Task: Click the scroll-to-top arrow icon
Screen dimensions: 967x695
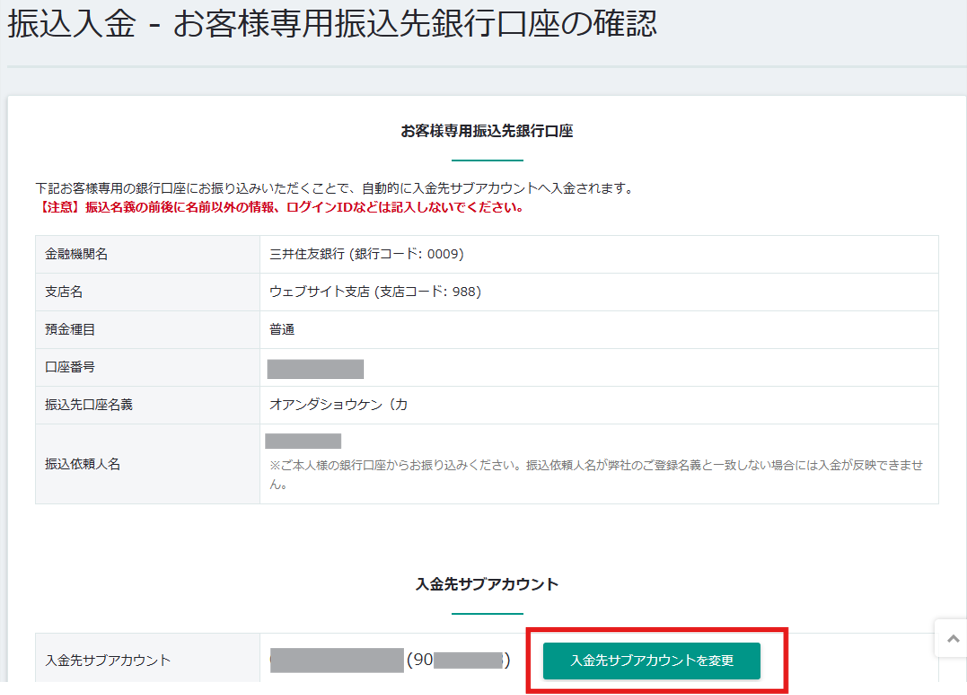Action: 951,638
